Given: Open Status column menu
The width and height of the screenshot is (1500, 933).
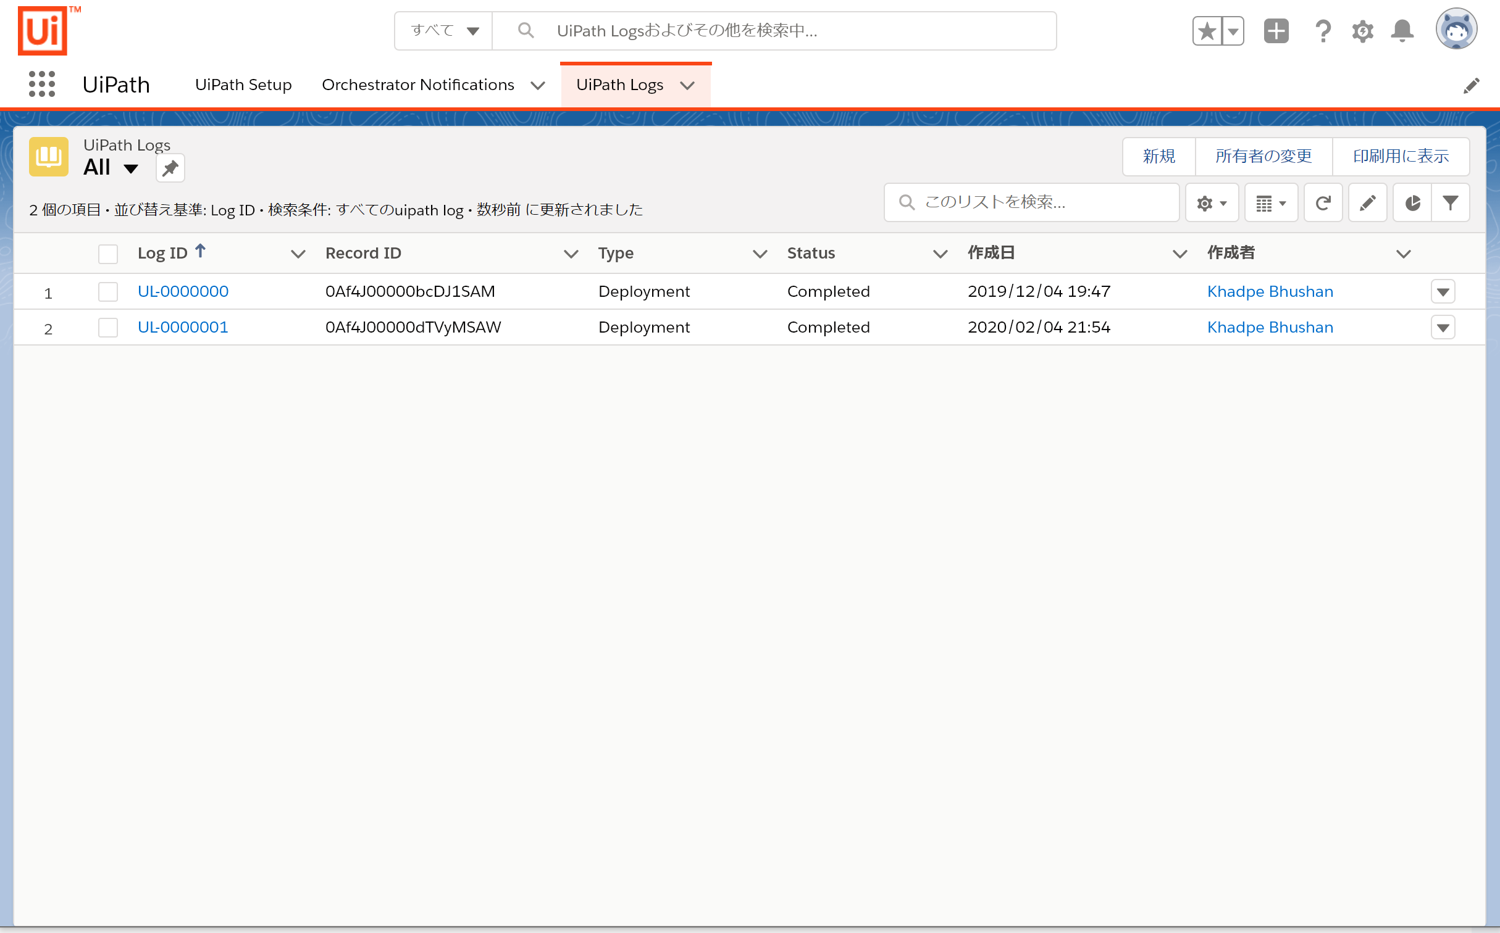Looking at the screenshot, I should pos(940,254).
